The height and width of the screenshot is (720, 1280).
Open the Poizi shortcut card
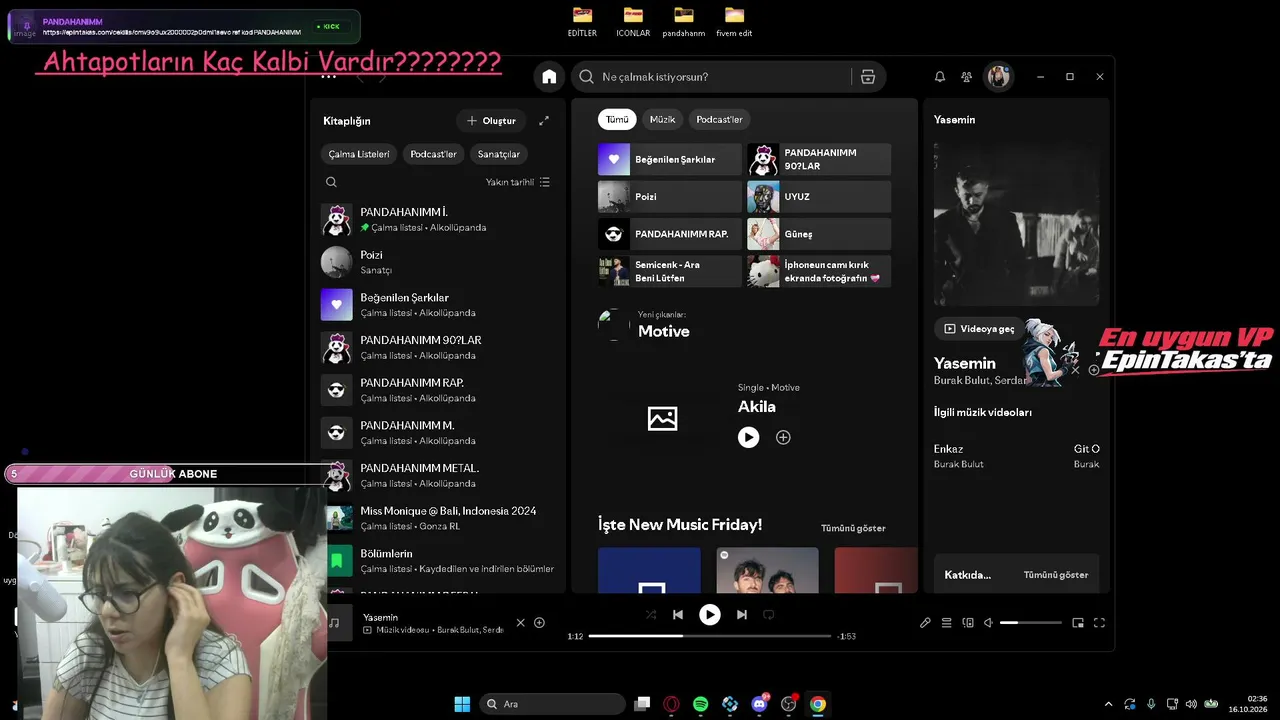(x=670, y=197)
